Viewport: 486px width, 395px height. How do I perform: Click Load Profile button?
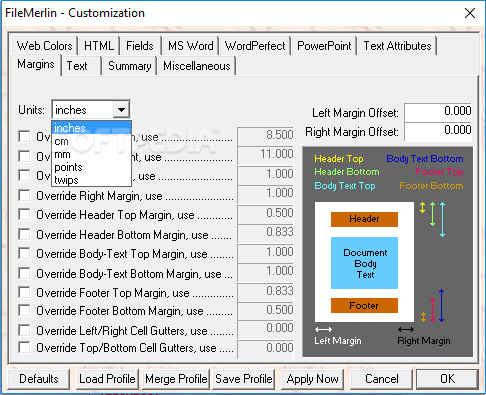pyautogui.click(x=107, y=379)
